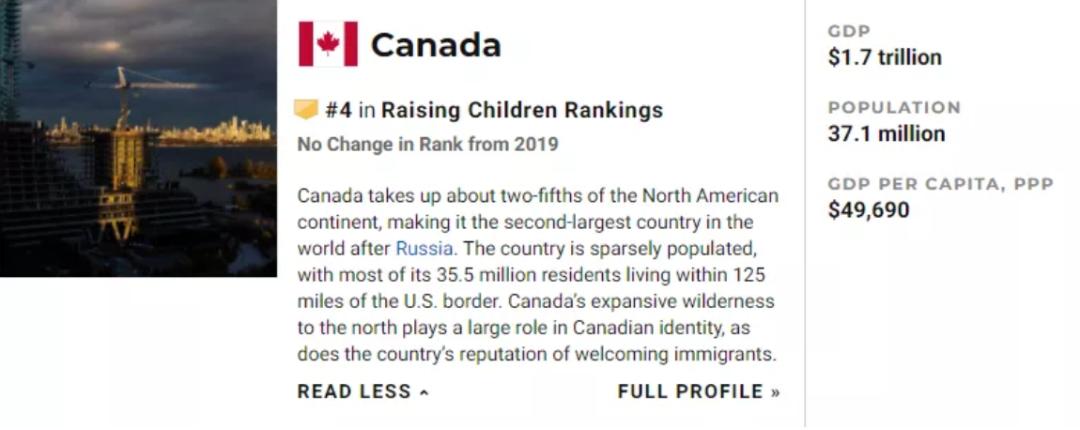
Task: Click the Canadian flag icon
Action: (x=327, y=44)
